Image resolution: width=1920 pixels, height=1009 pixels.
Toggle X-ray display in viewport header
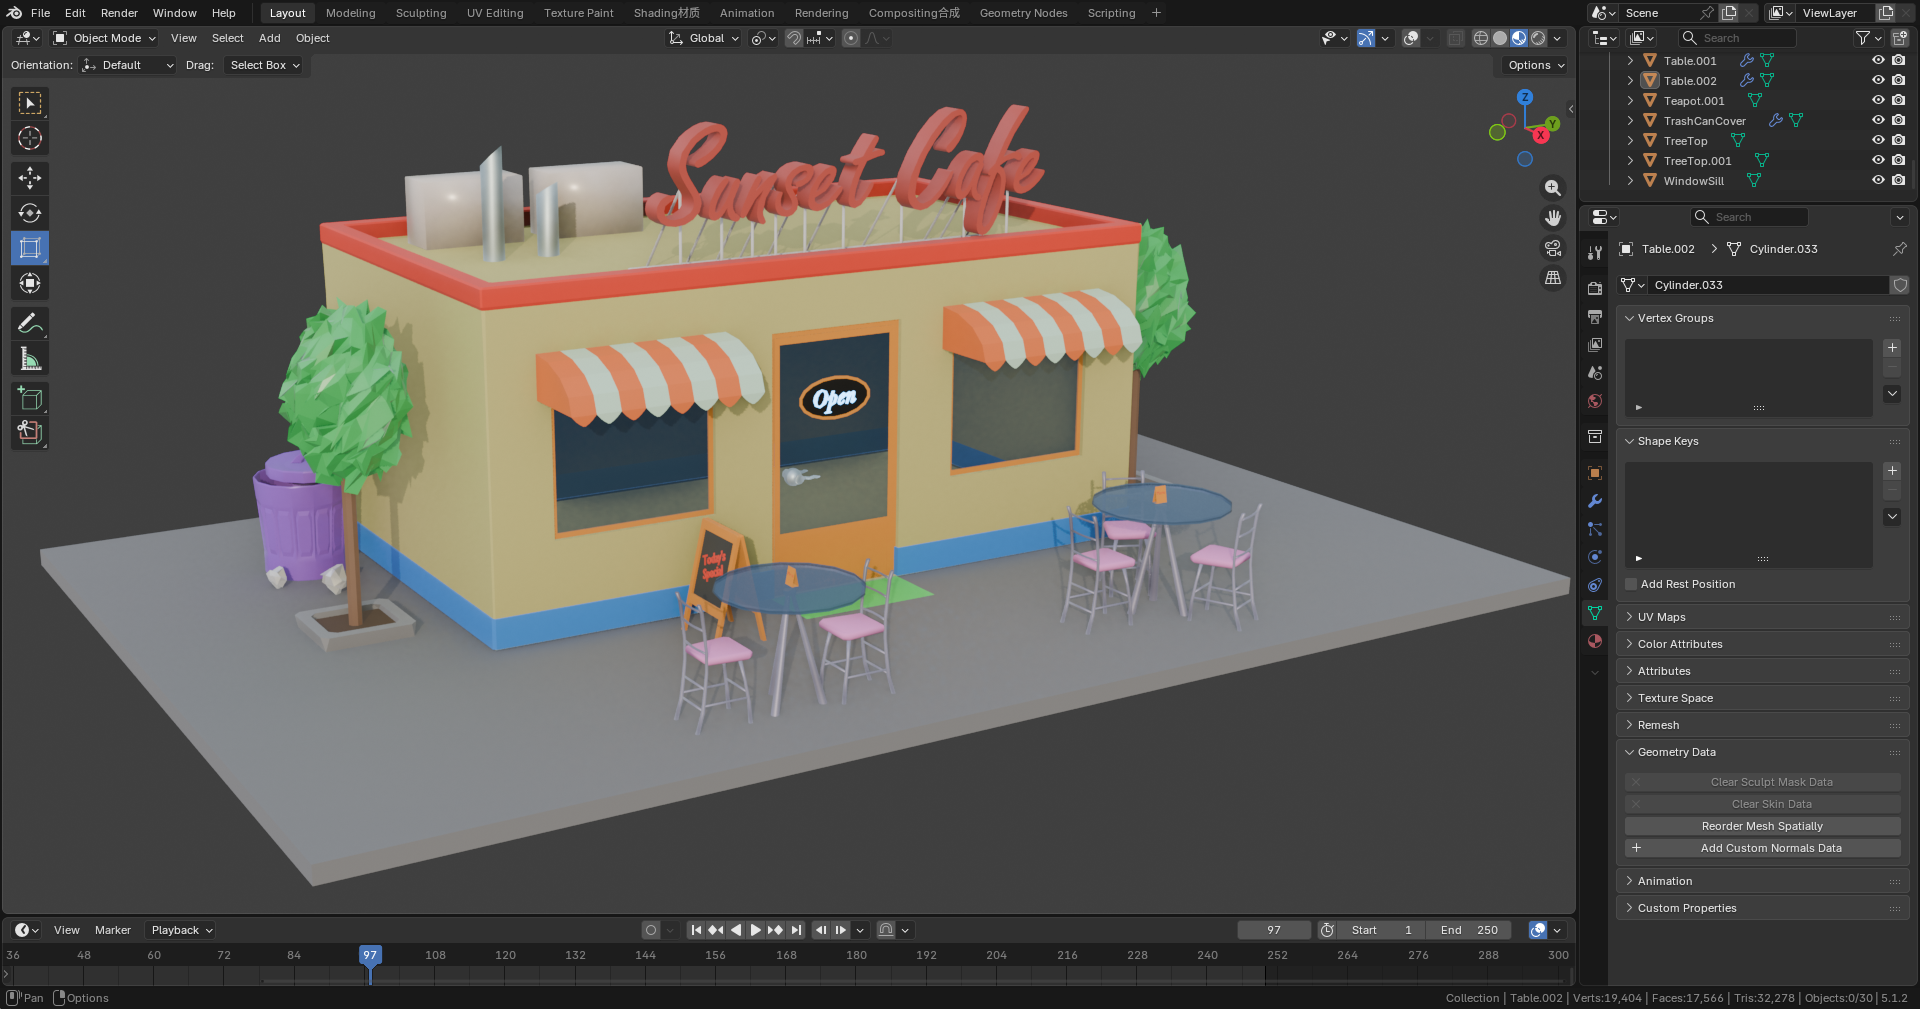coord(1455,38)
